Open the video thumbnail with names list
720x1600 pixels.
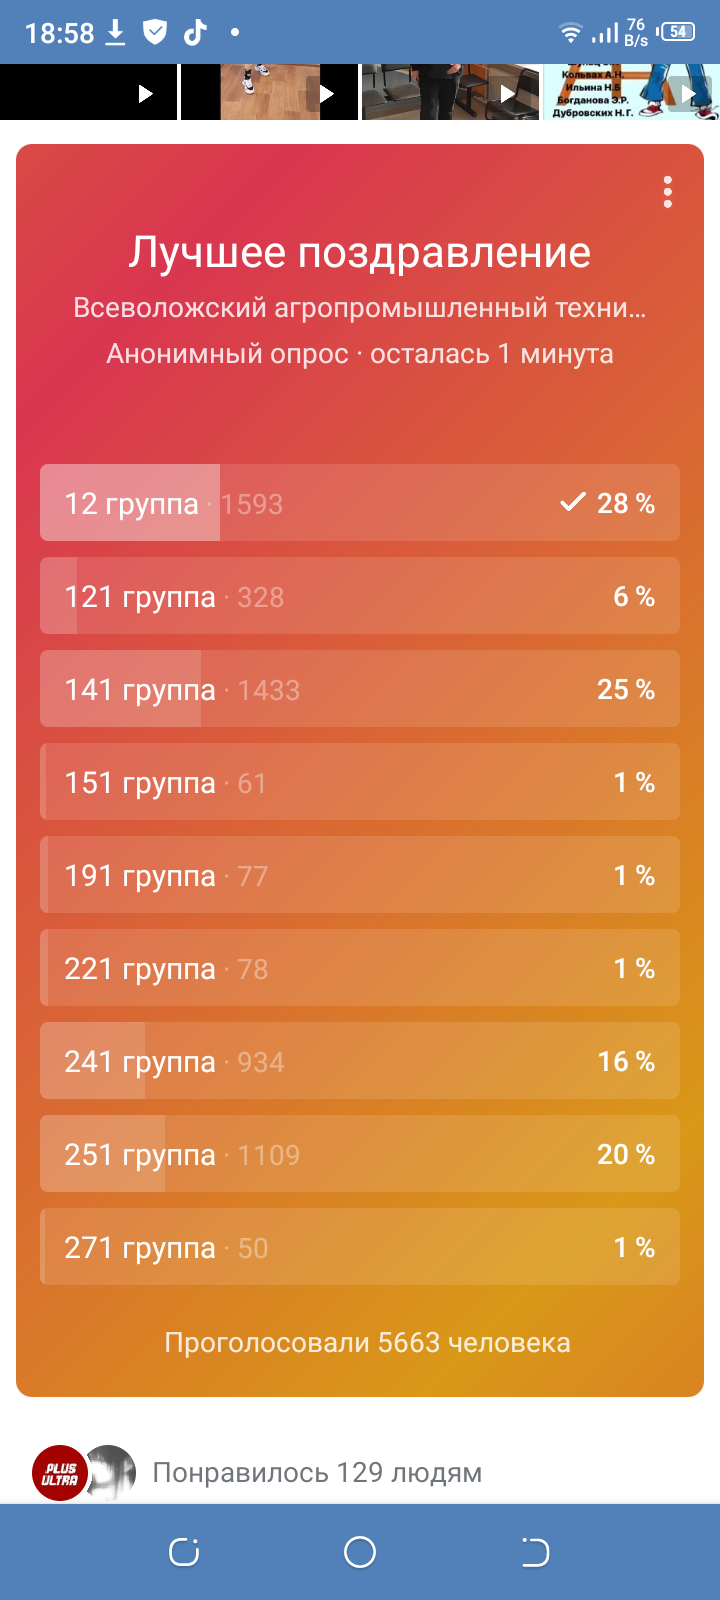click(x=632, y=92)
